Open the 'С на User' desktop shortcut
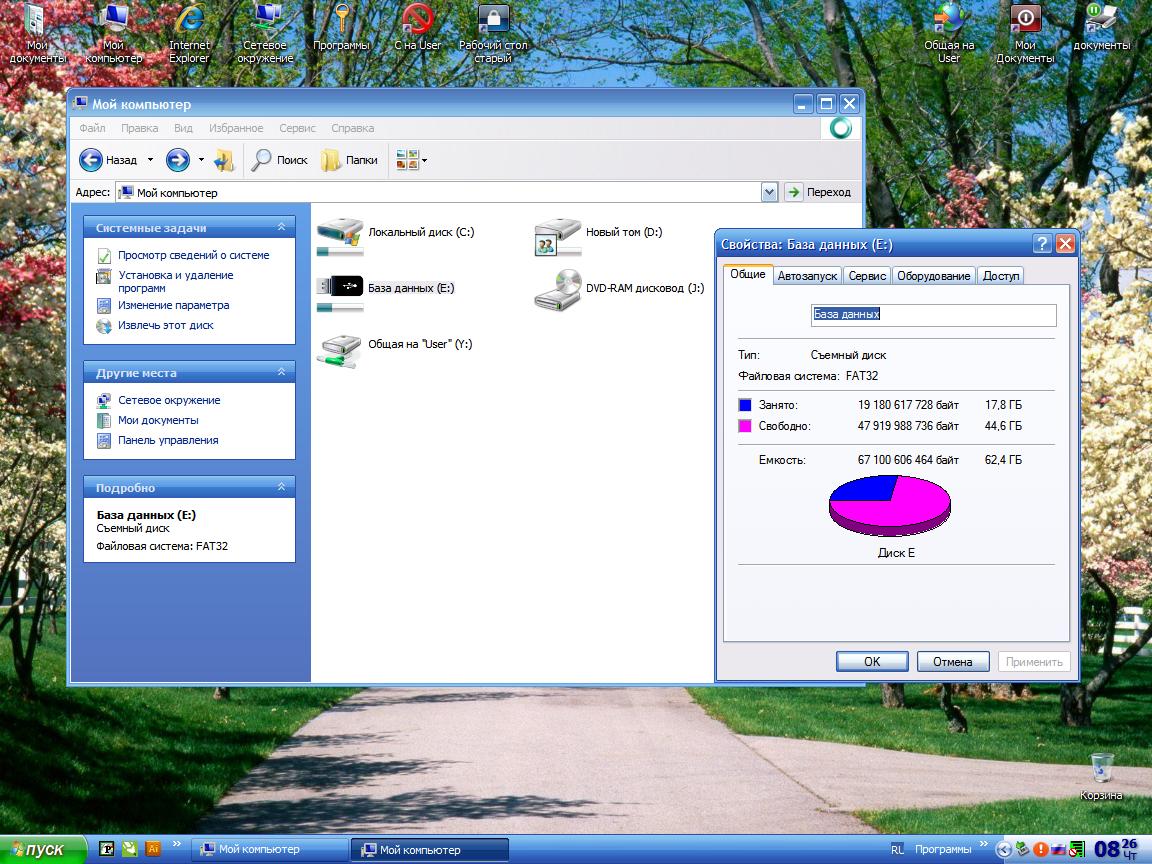The image size is (1152, 864). click(417, 28)
